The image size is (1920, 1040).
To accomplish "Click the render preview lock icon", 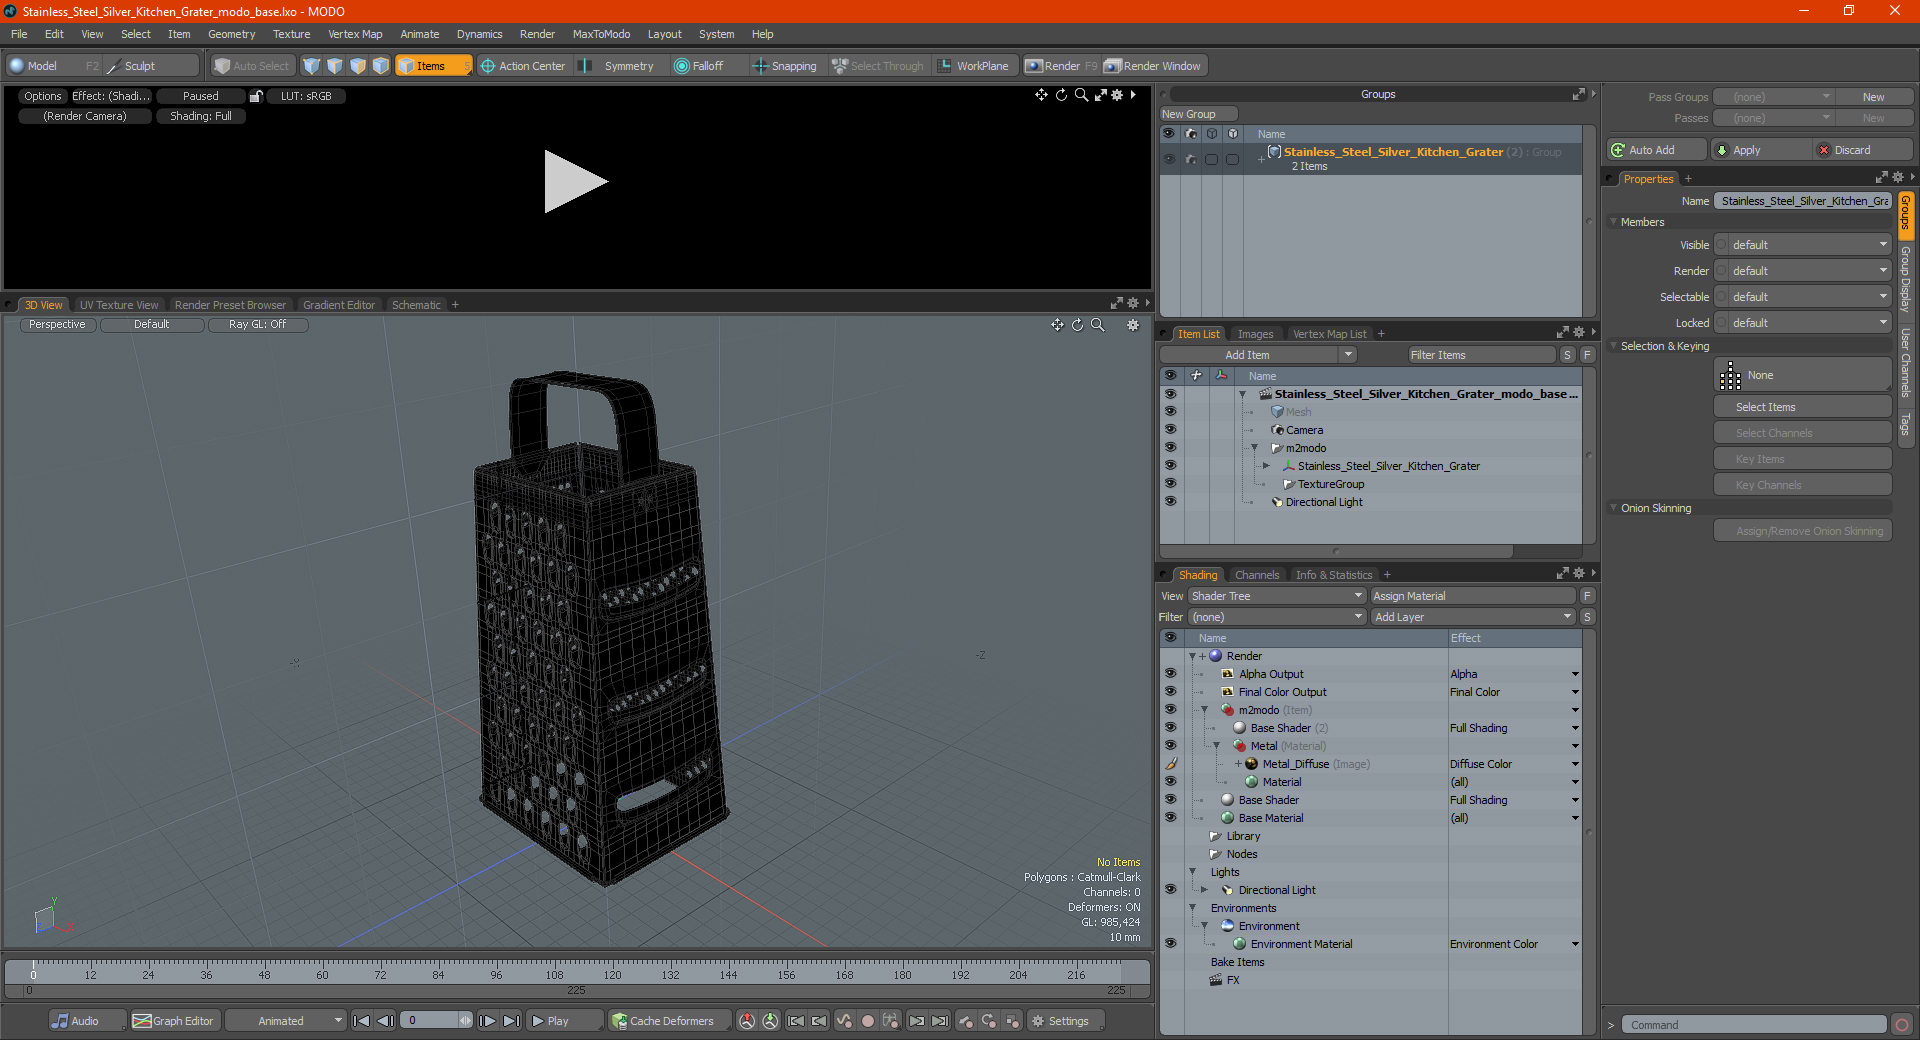I will (x=256, y=96).
